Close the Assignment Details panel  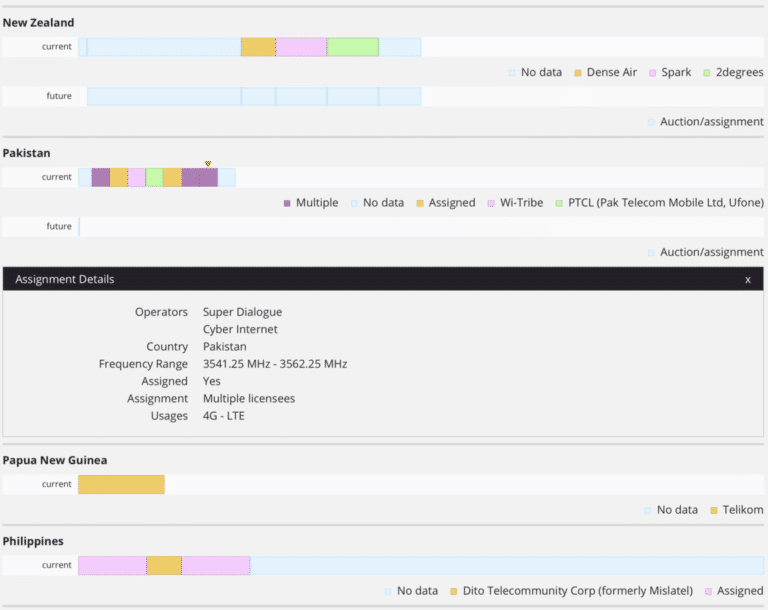tap(747, 280)
